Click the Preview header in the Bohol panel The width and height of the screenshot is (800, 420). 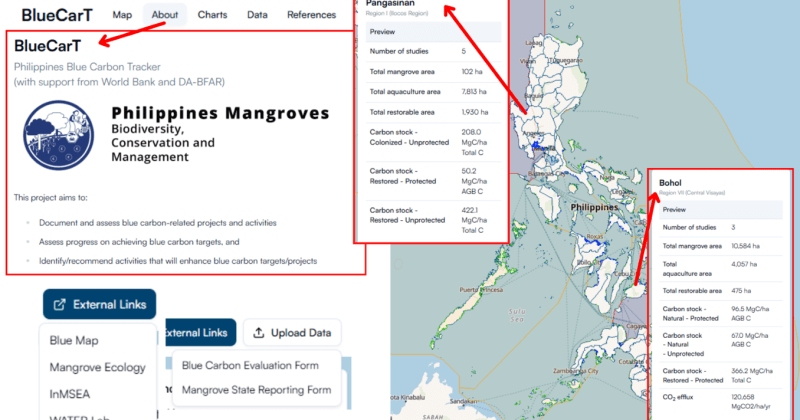[x=675, y=210]
